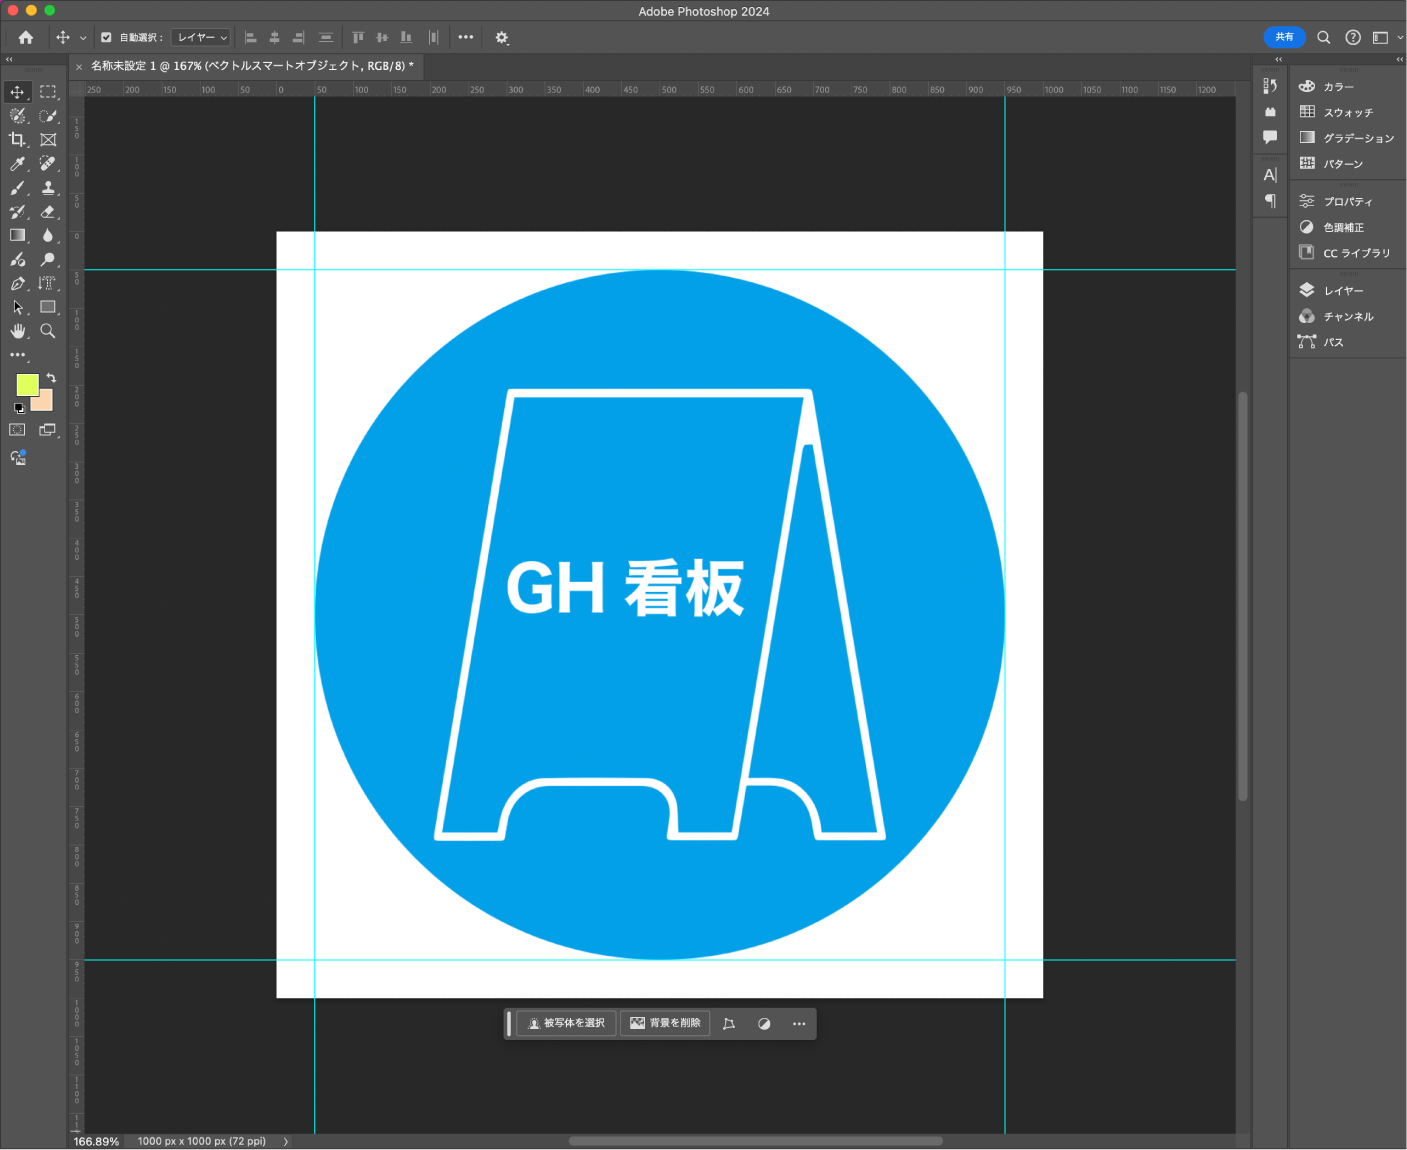Click the Home icon in options bar

26,38
